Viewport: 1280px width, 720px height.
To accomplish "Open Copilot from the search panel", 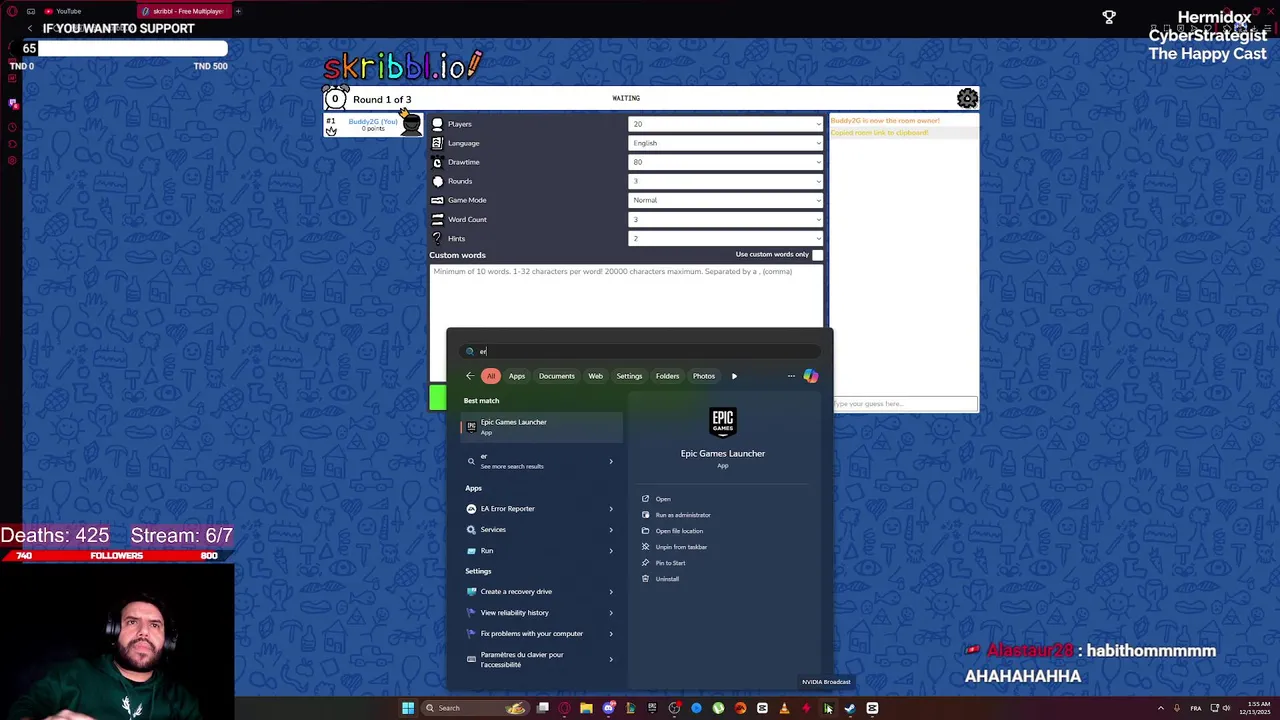I will tap(811, 376).
